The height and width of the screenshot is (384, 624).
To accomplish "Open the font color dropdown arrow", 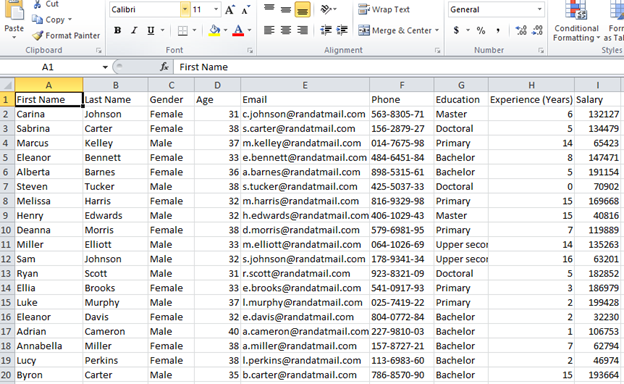I will pyautogui.click(x=249, y=30).
